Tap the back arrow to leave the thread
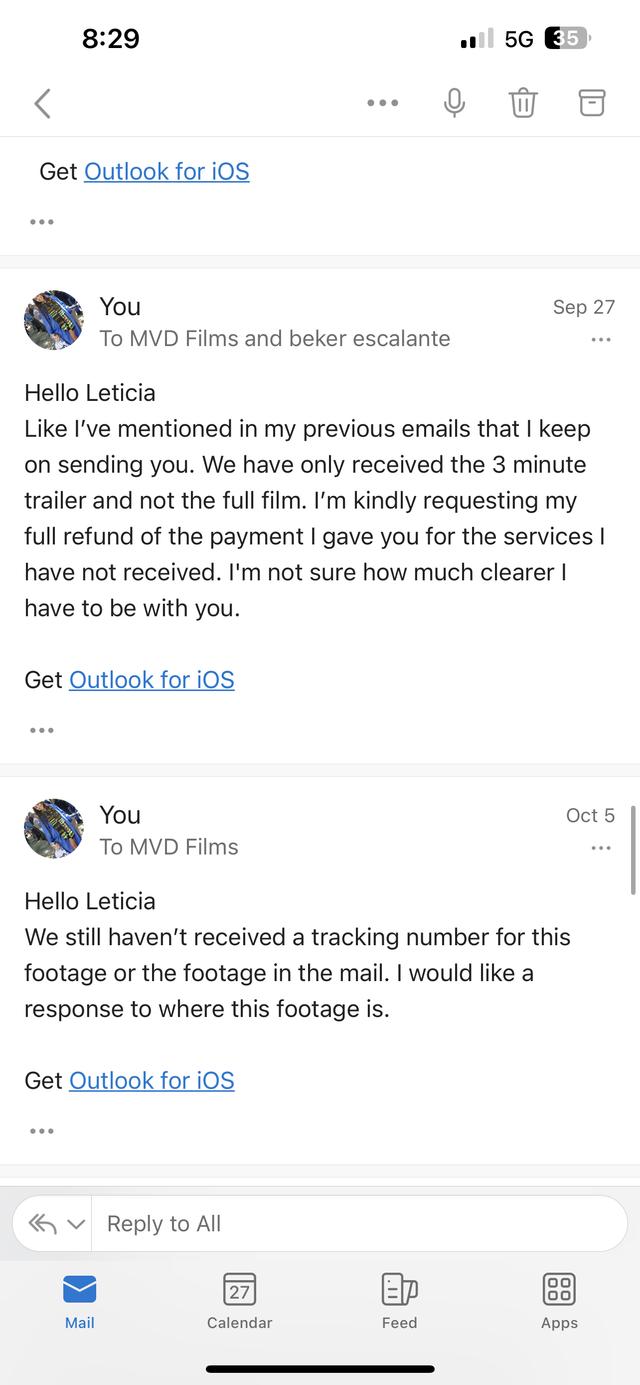 pyautogui.click(x=42, y=103)
